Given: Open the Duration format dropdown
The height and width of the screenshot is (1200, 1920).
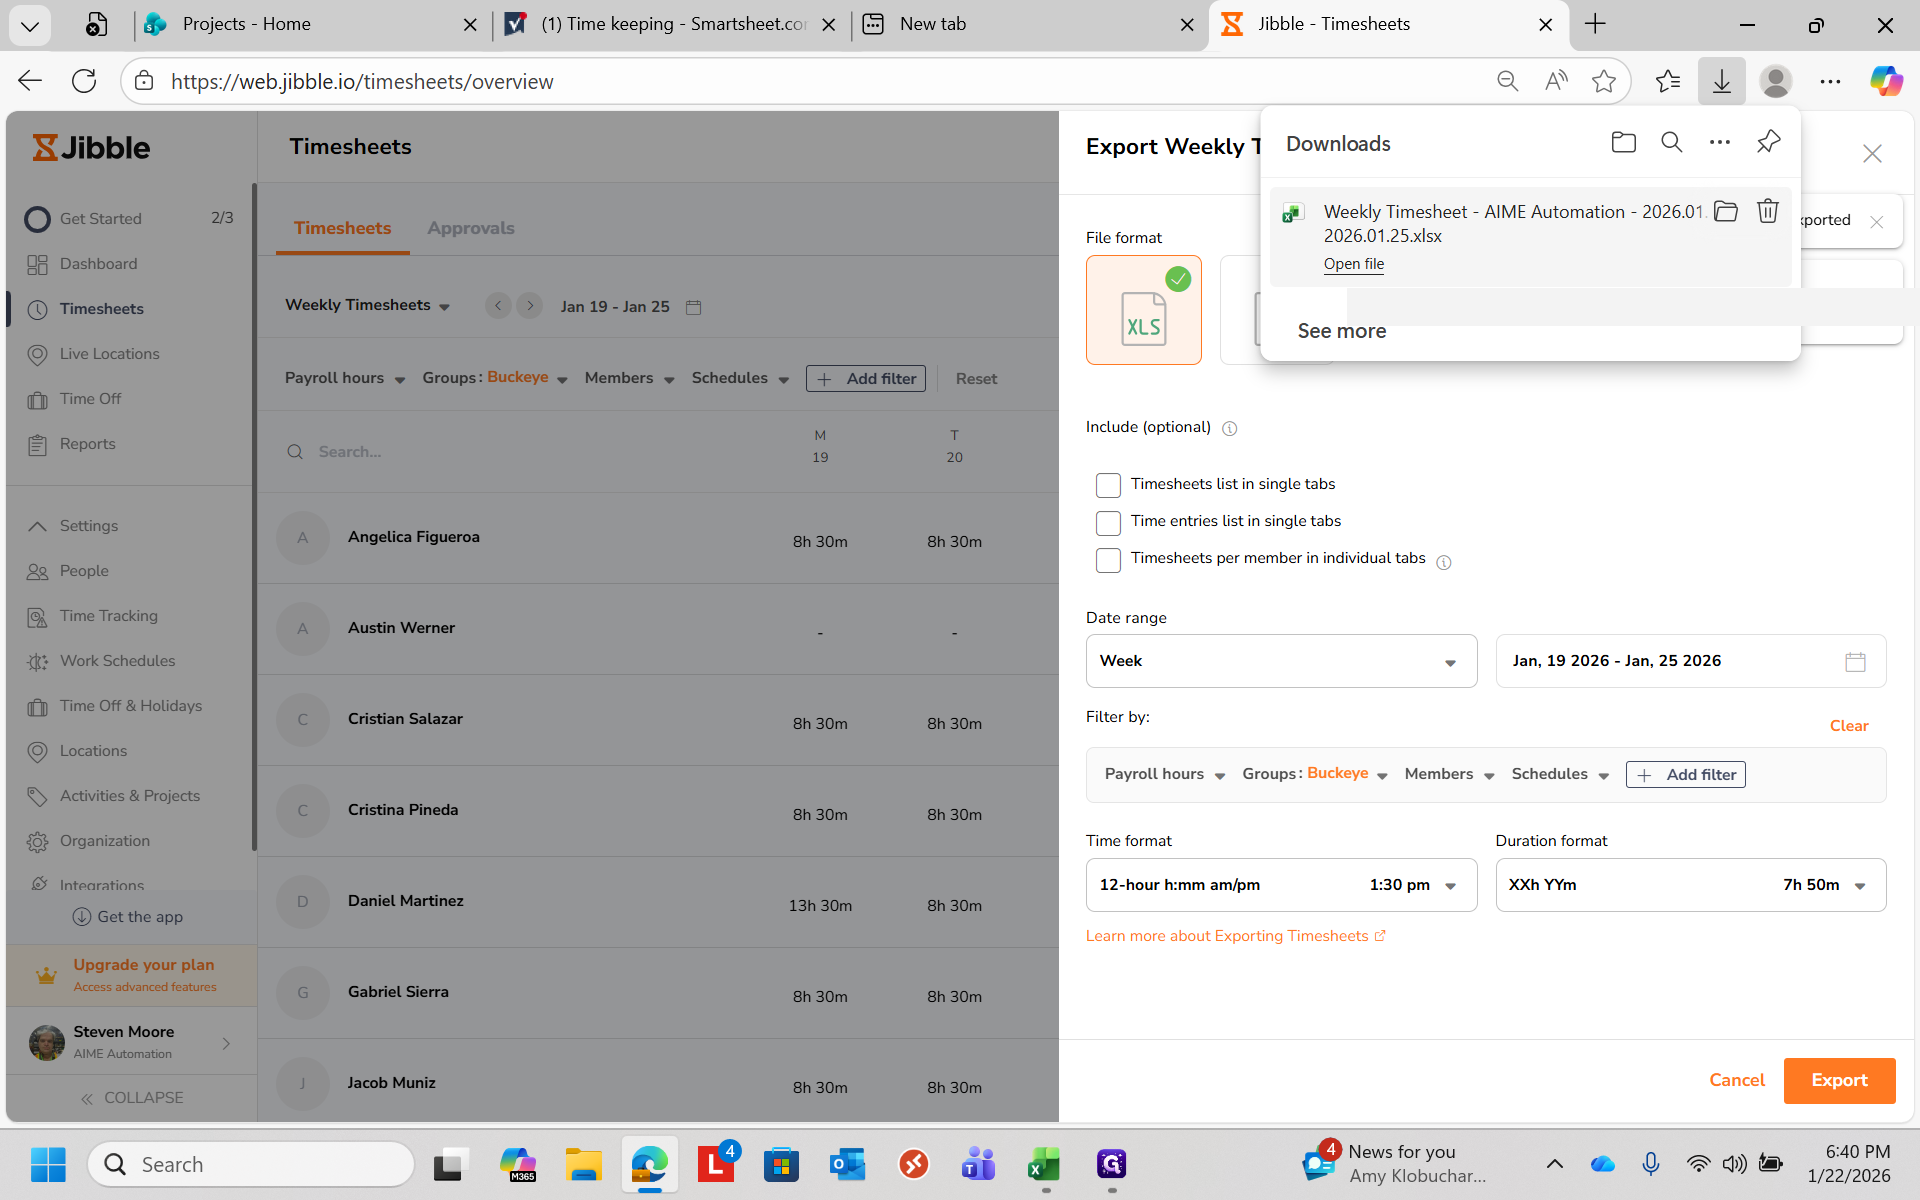Looking at the screenshot, I should coord(1690,885).
